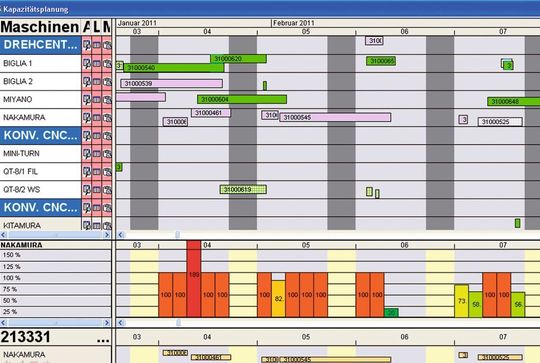540x363 pixels.
Task: Select the QT-8/1 FIL machine row
Action: (x=41, y=172)
